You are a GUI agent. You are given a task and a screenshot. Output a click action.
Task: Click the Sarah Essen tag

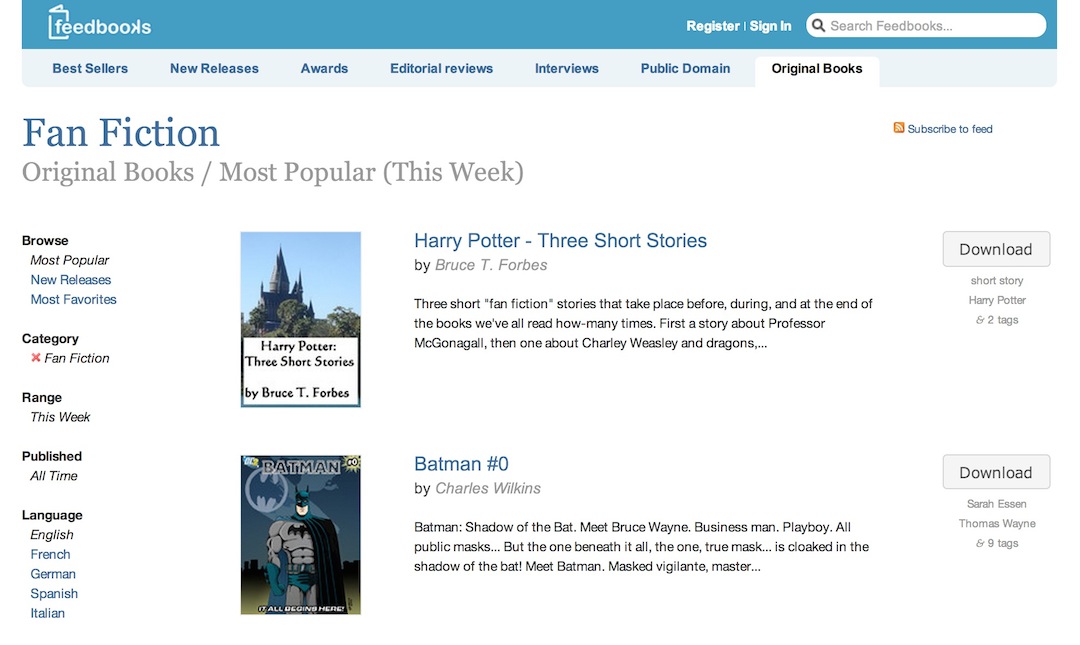tap(997, 504)
